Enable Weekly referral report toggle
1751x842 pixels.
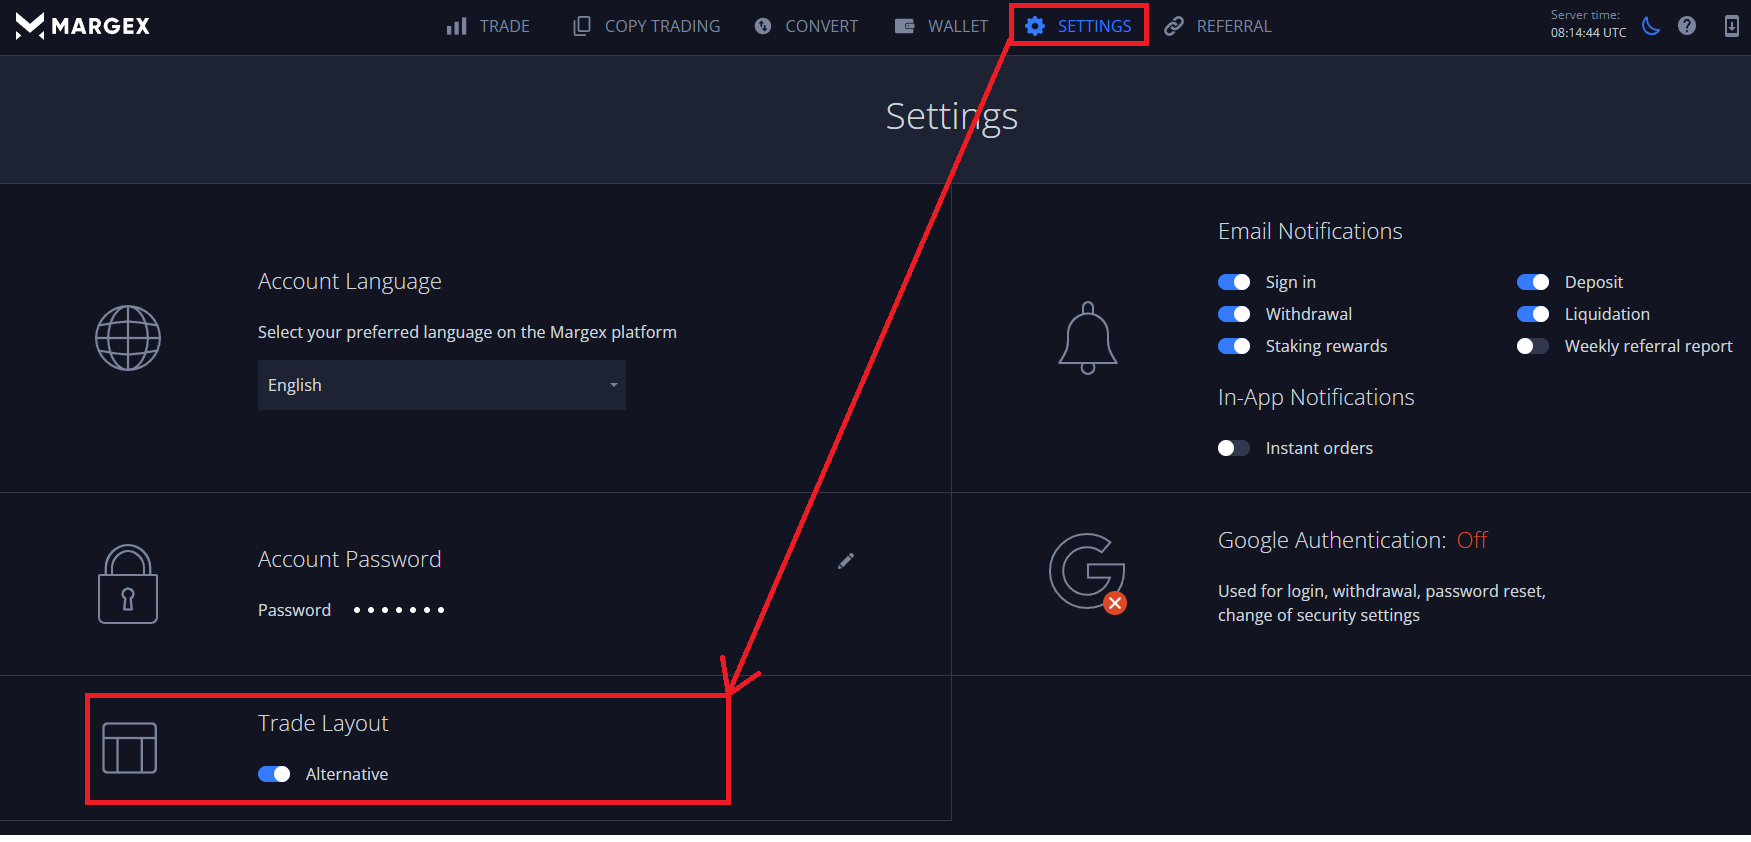[1532, 346]
